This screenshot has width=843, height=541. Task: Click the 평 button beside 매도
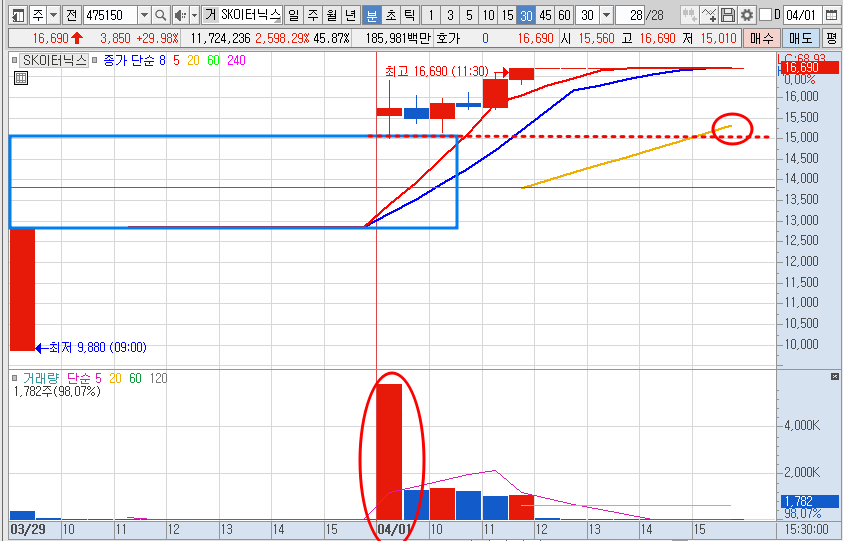click(832, 38)
